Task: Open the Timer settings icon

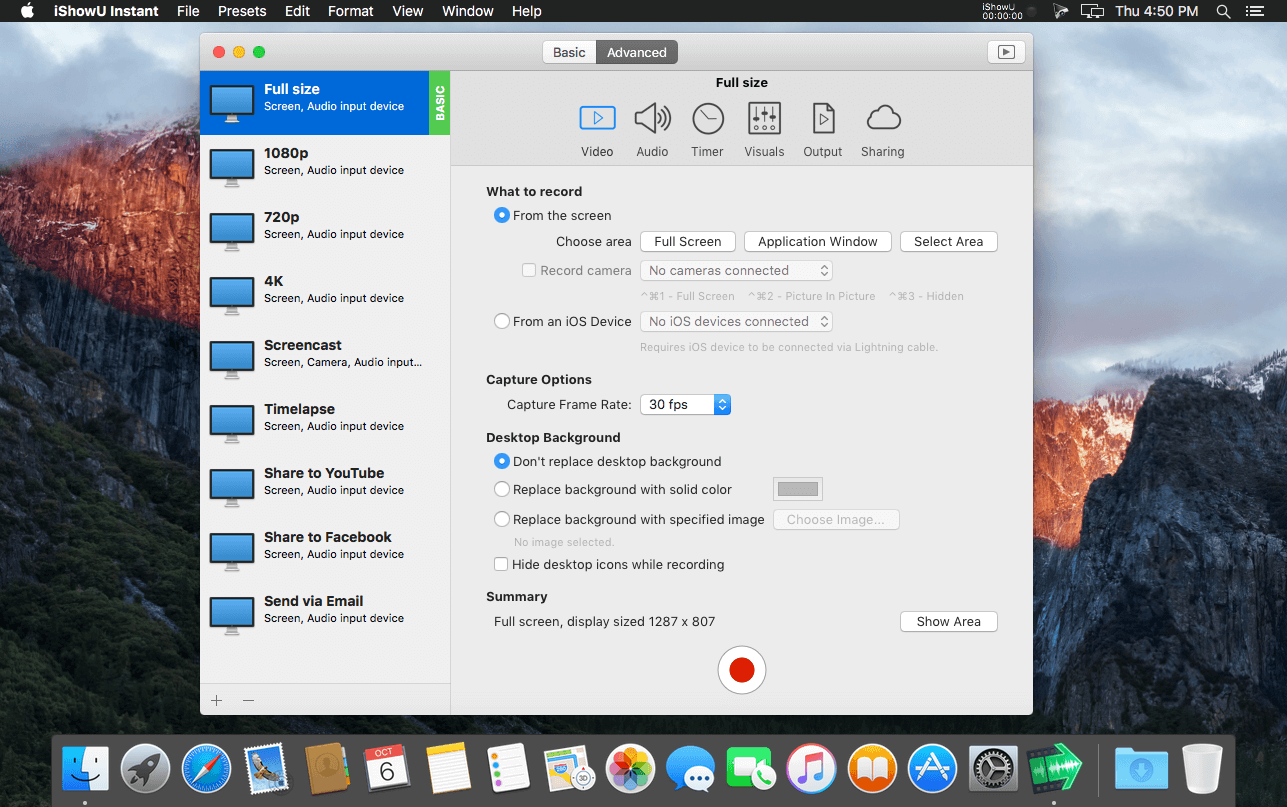Action: point(707,120)
